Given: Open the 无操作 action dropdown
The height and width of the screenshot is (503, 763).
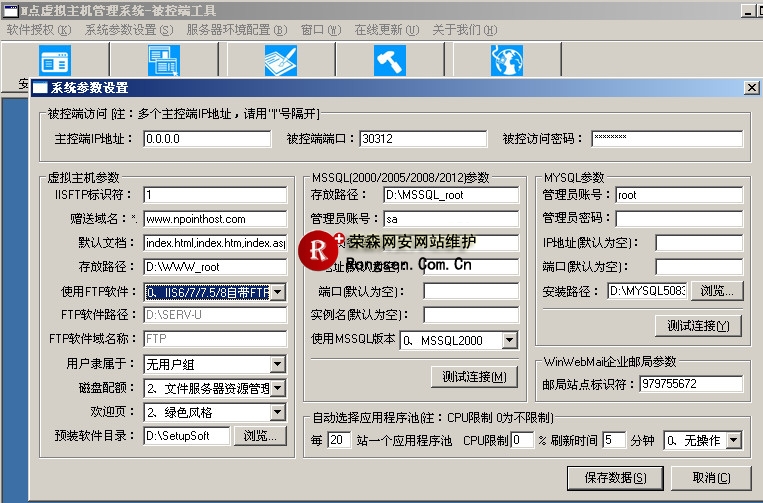Looking at the screenshot, I should point(734,440).
